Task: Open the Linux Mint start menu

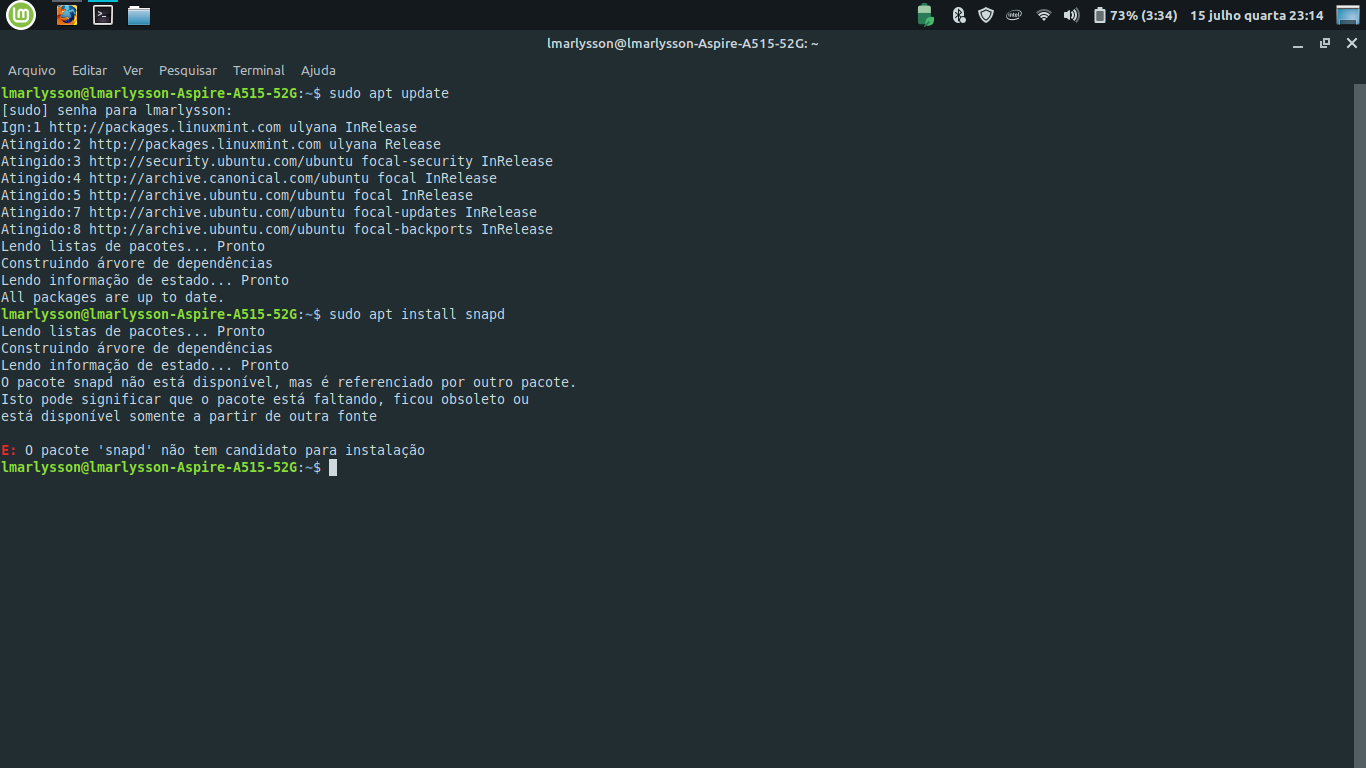Action: 20,15
